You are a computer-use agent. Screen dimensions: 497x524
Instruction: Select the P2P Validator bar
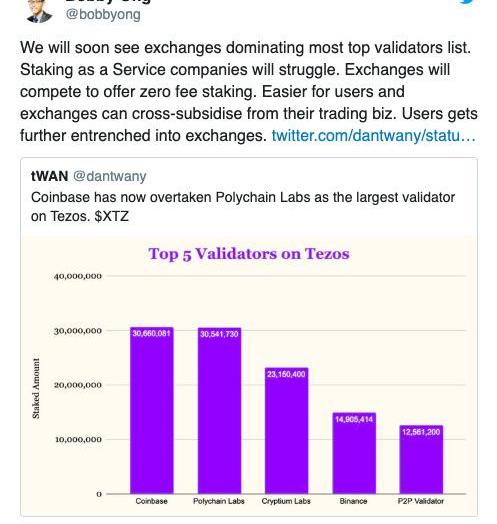click(421, 460)
